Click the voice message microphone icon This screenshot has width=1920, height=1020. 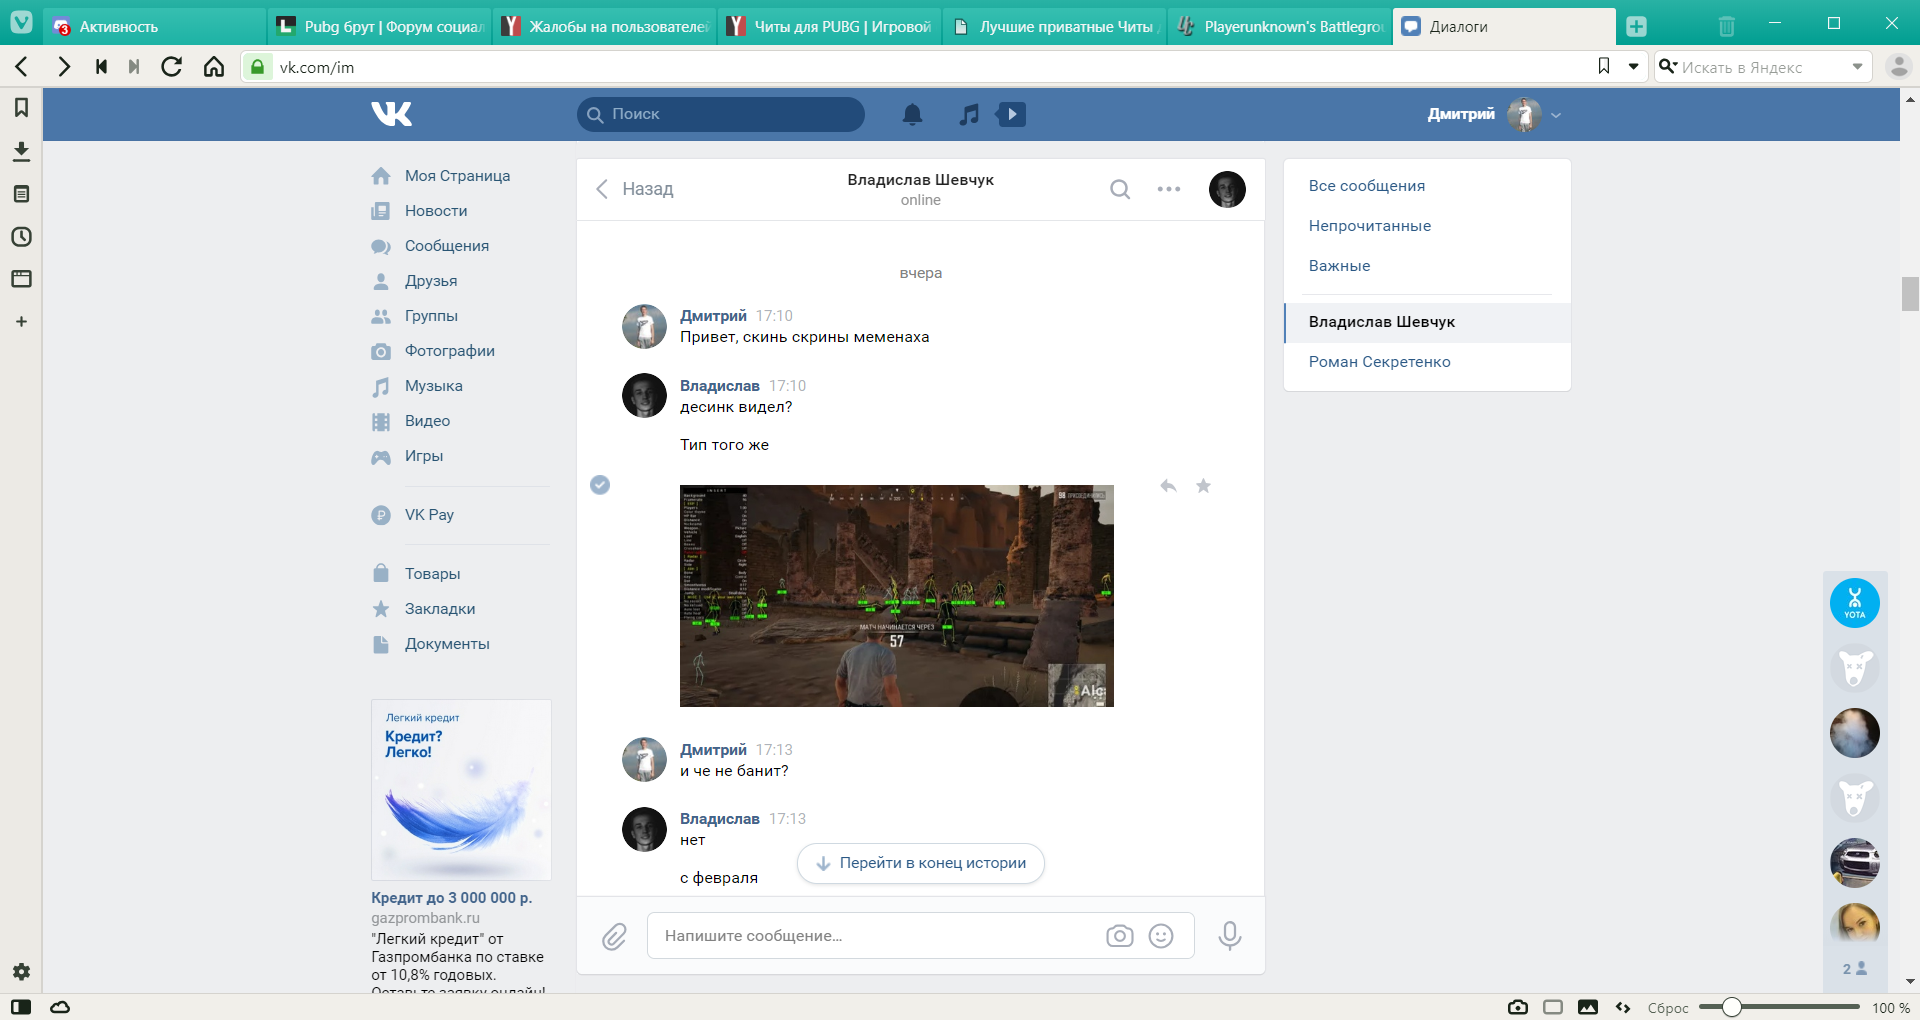[x=1230, y=936]
